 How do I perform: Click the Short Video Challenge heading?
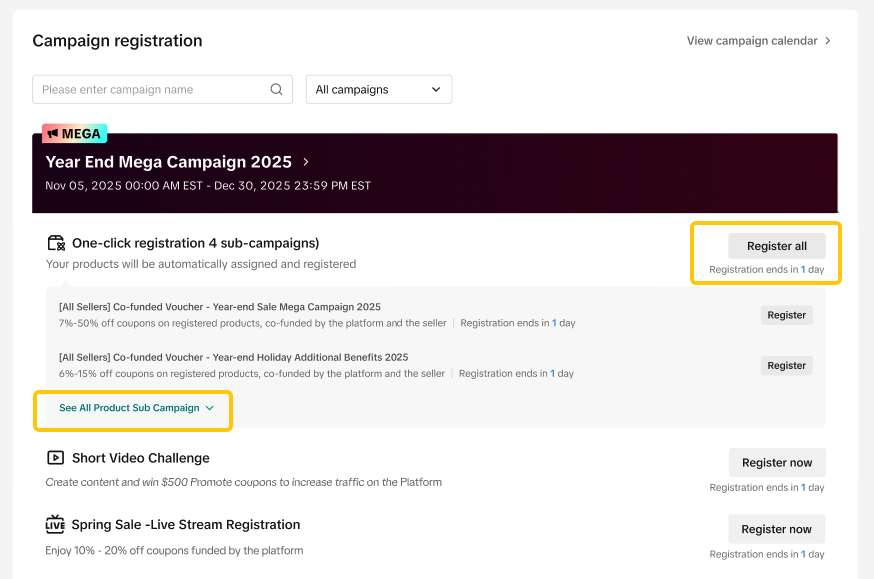pyautogui.click(x=141, y=458)
